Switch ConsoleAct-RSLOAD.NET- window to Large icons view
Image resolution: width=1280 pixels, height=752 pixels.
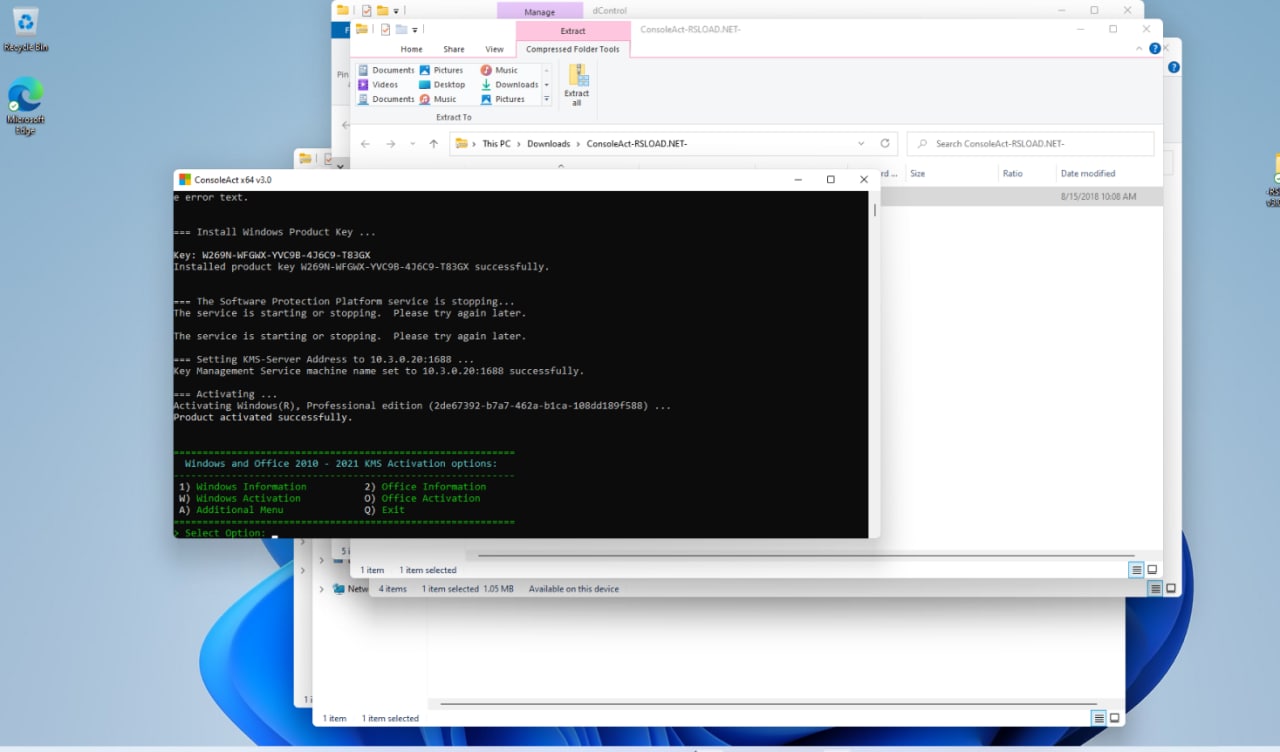[x=1152, y=570]
